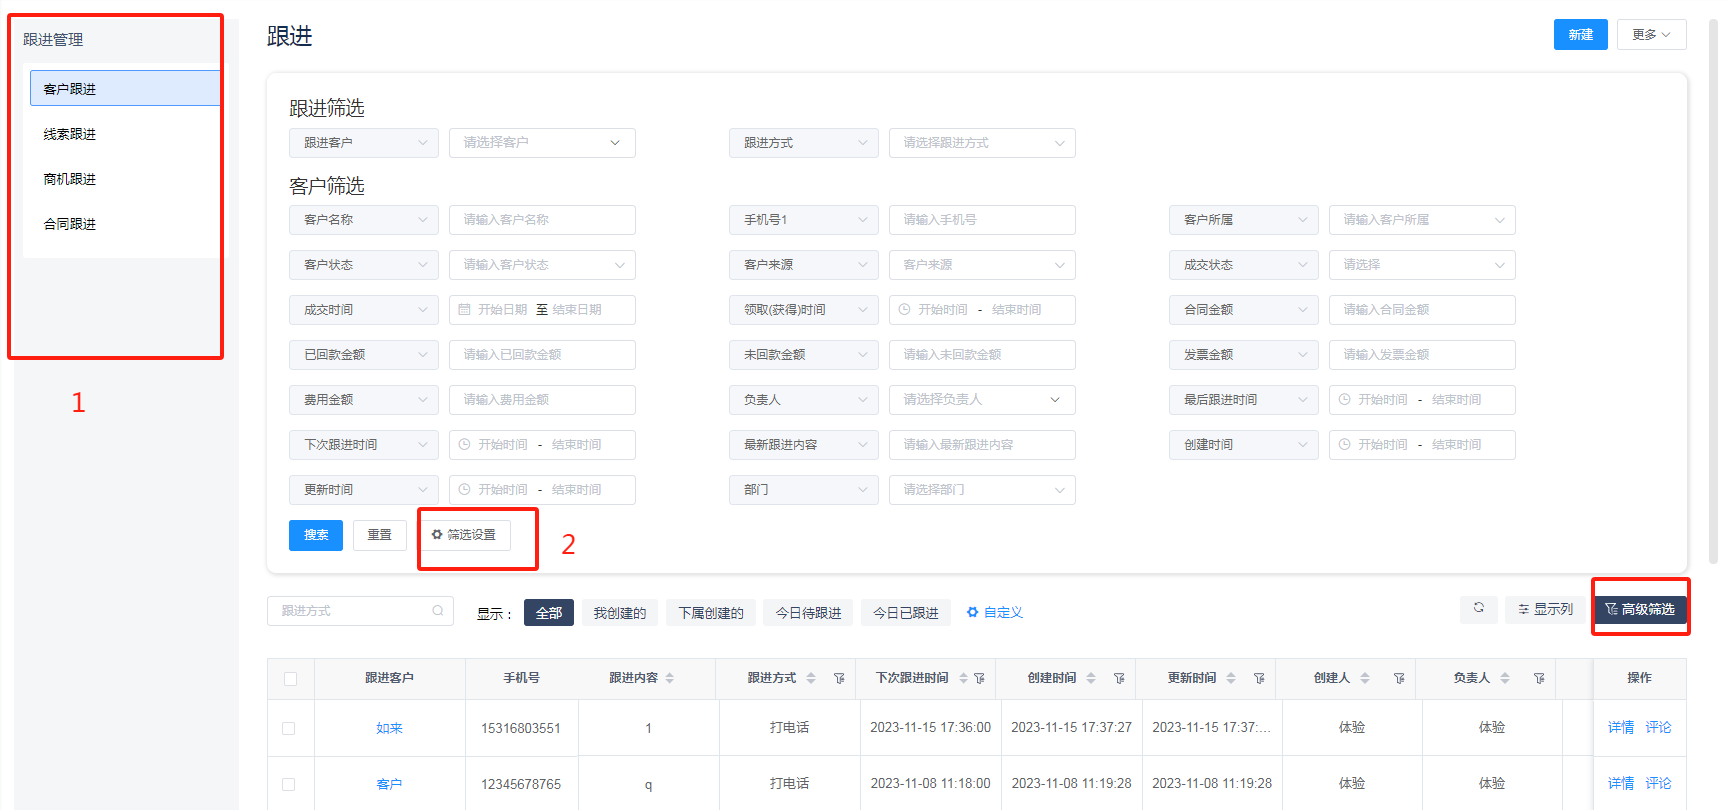Viewport: 1727px width, 810px height.
Task: Sort the 创建时间 column using its arrows
Action: [x=1091, y=678]
